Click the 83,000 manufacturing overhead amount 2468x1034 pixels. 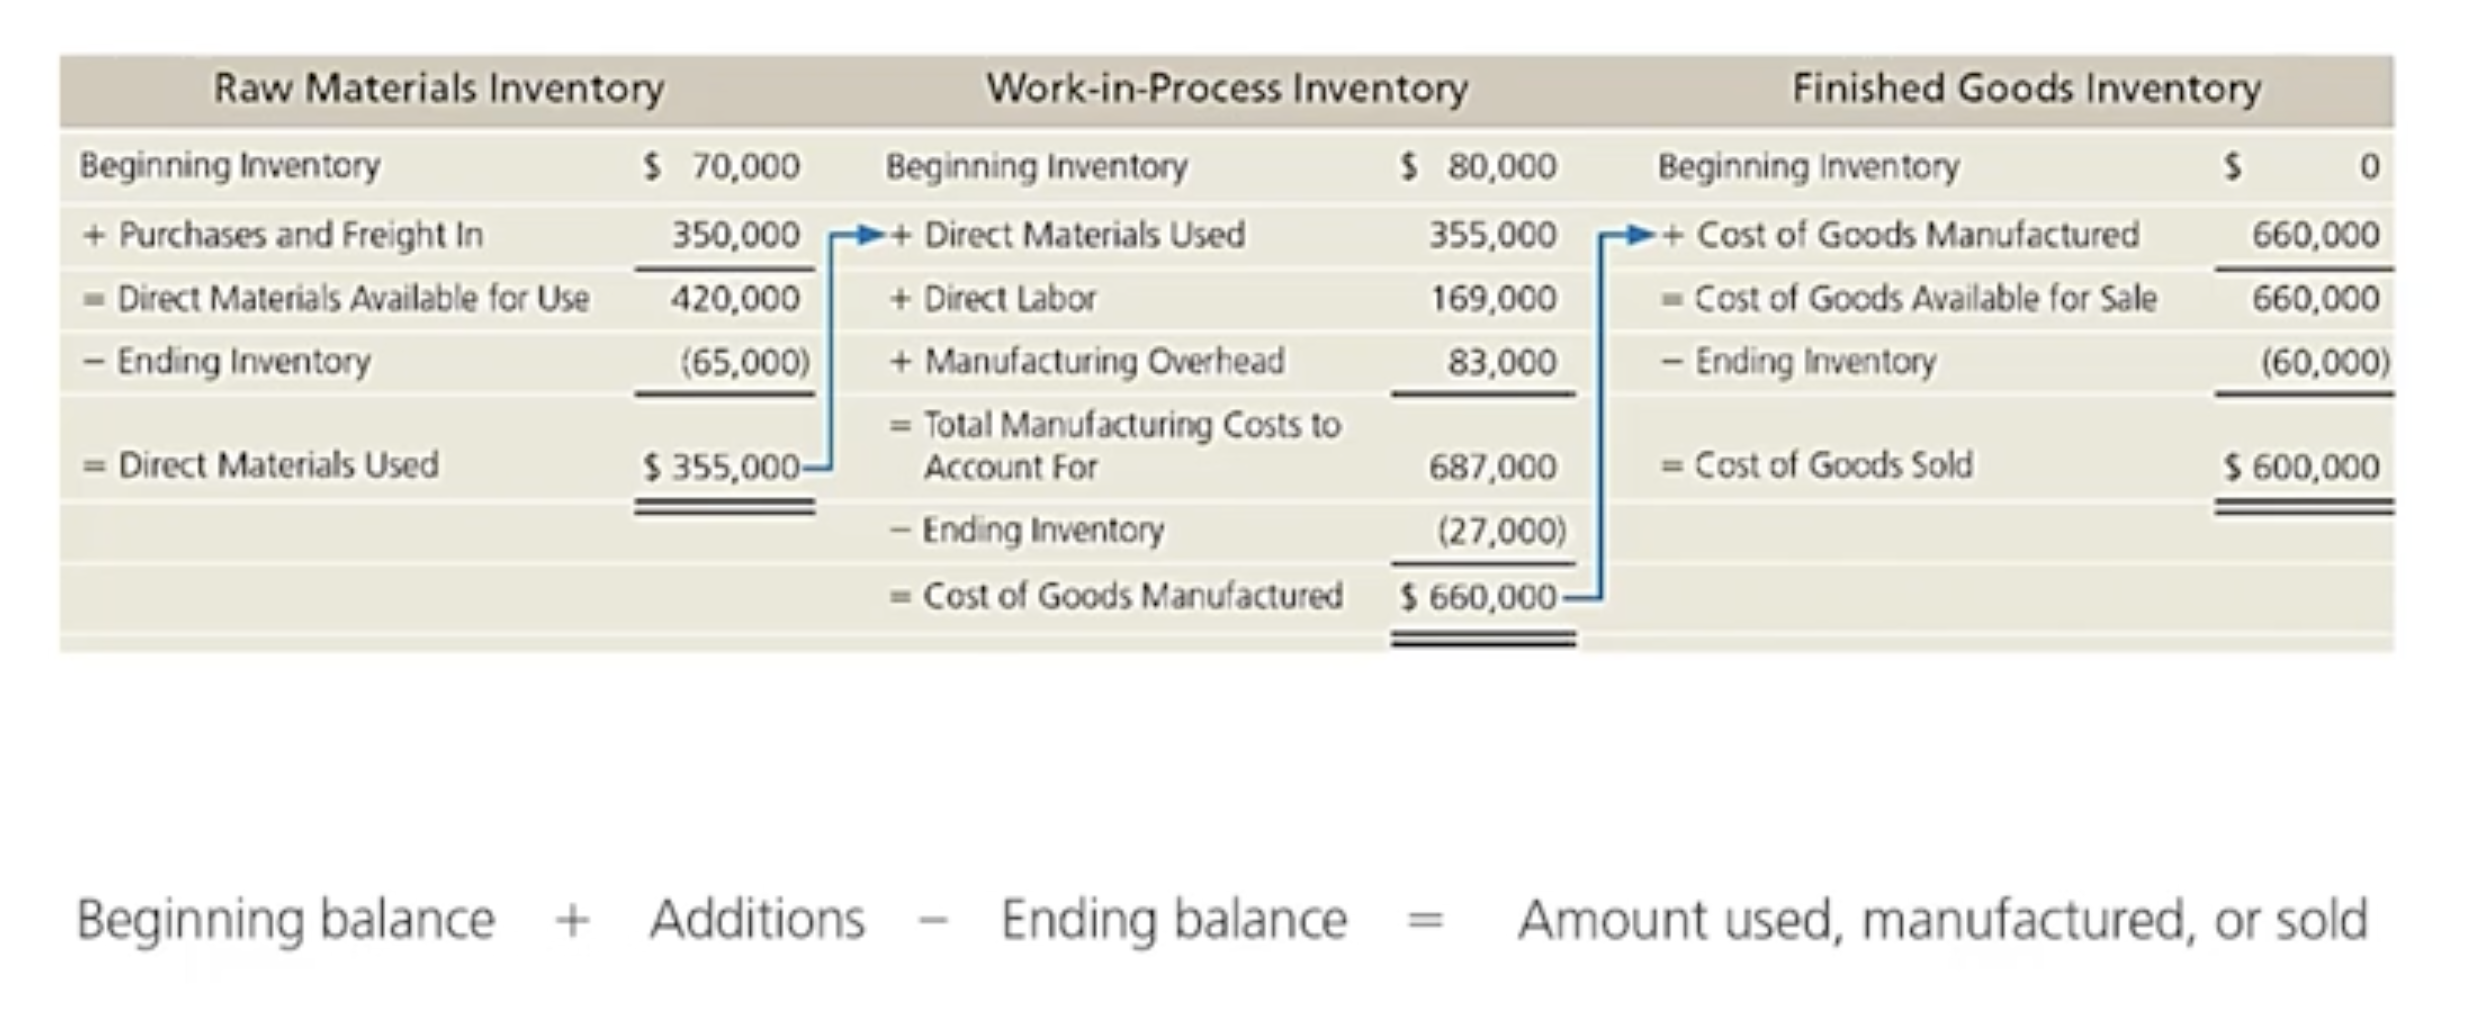pyautogui.click(x=1502, y=362)
